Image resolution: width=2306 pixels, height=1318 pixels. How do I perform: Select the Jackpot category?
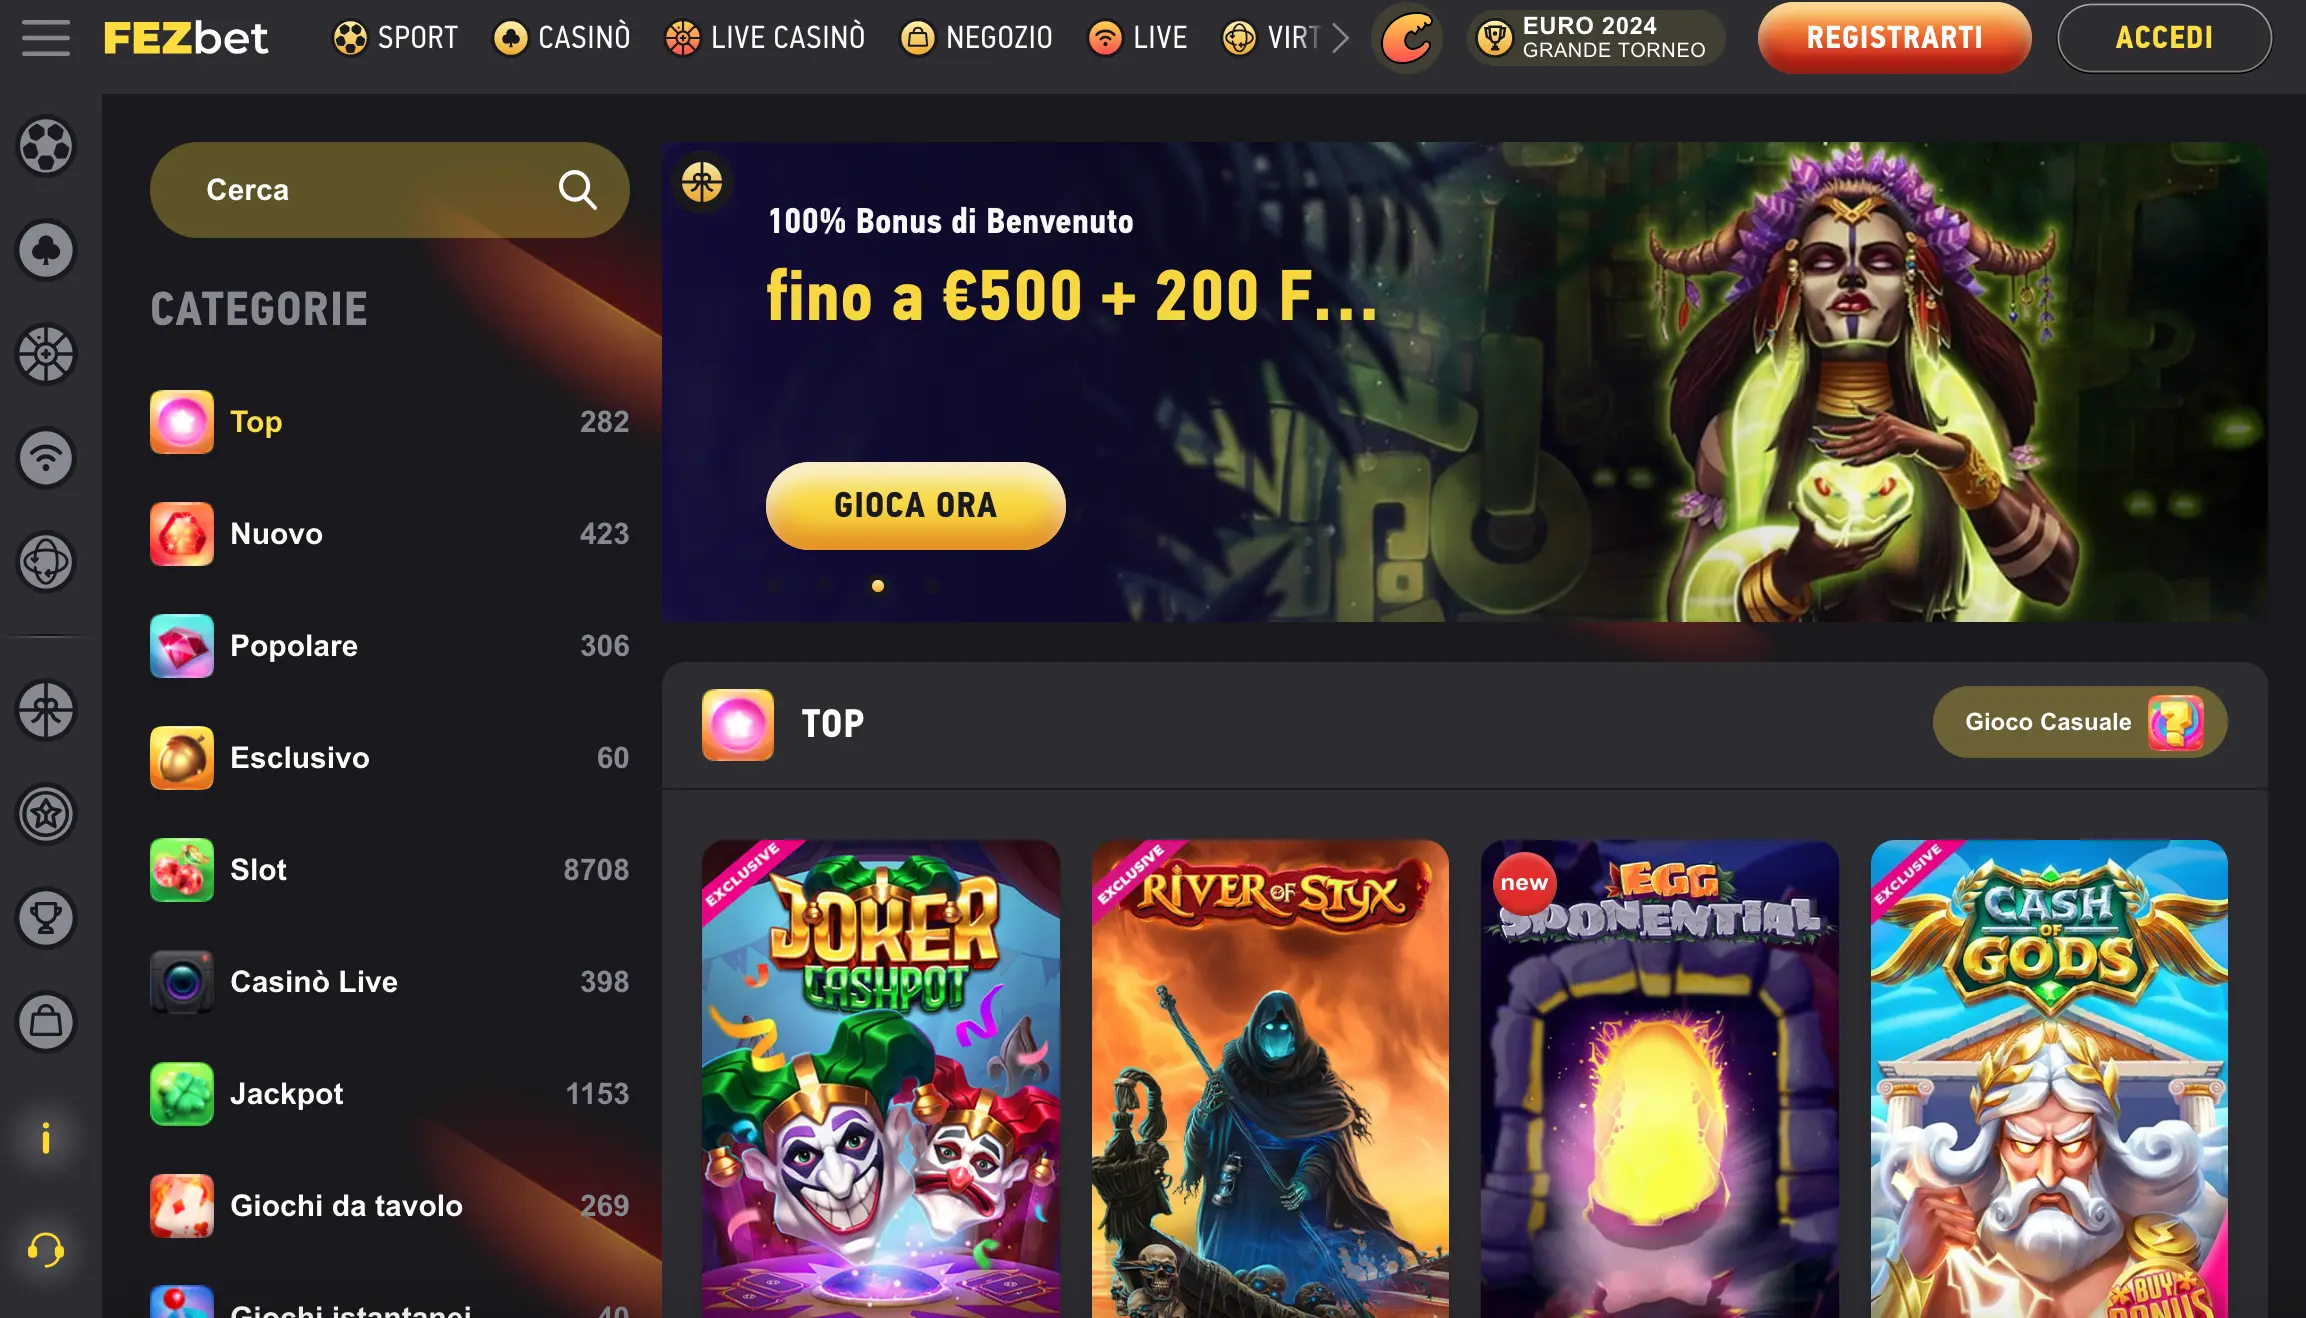coord(390,1094)
